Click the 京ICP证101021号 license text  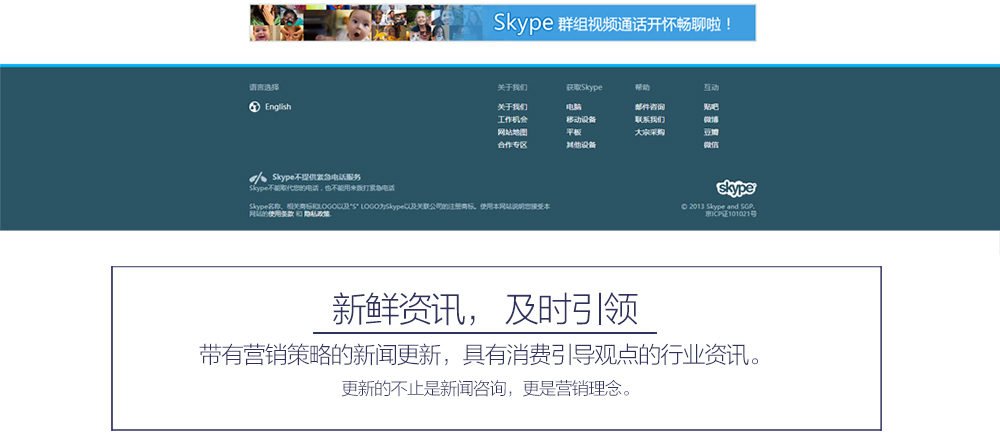[x=731, y=214]
